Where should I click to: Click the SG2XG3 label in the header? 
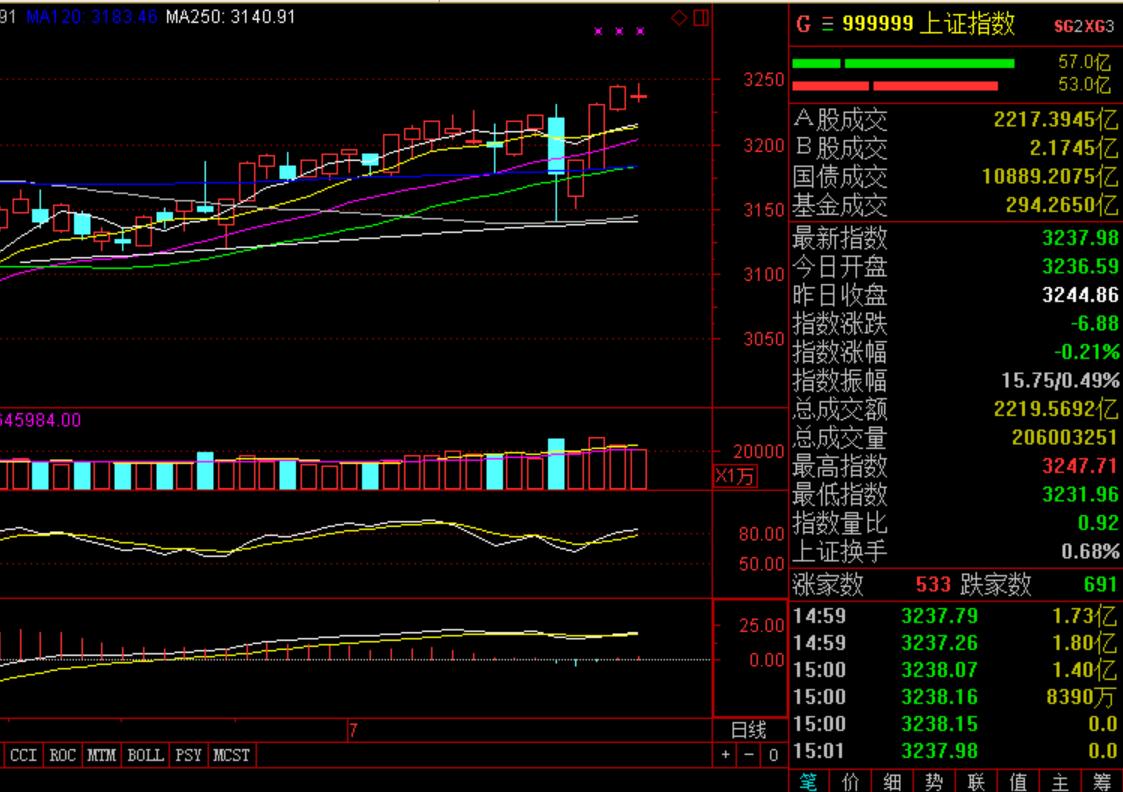[x=1083, y=26]
